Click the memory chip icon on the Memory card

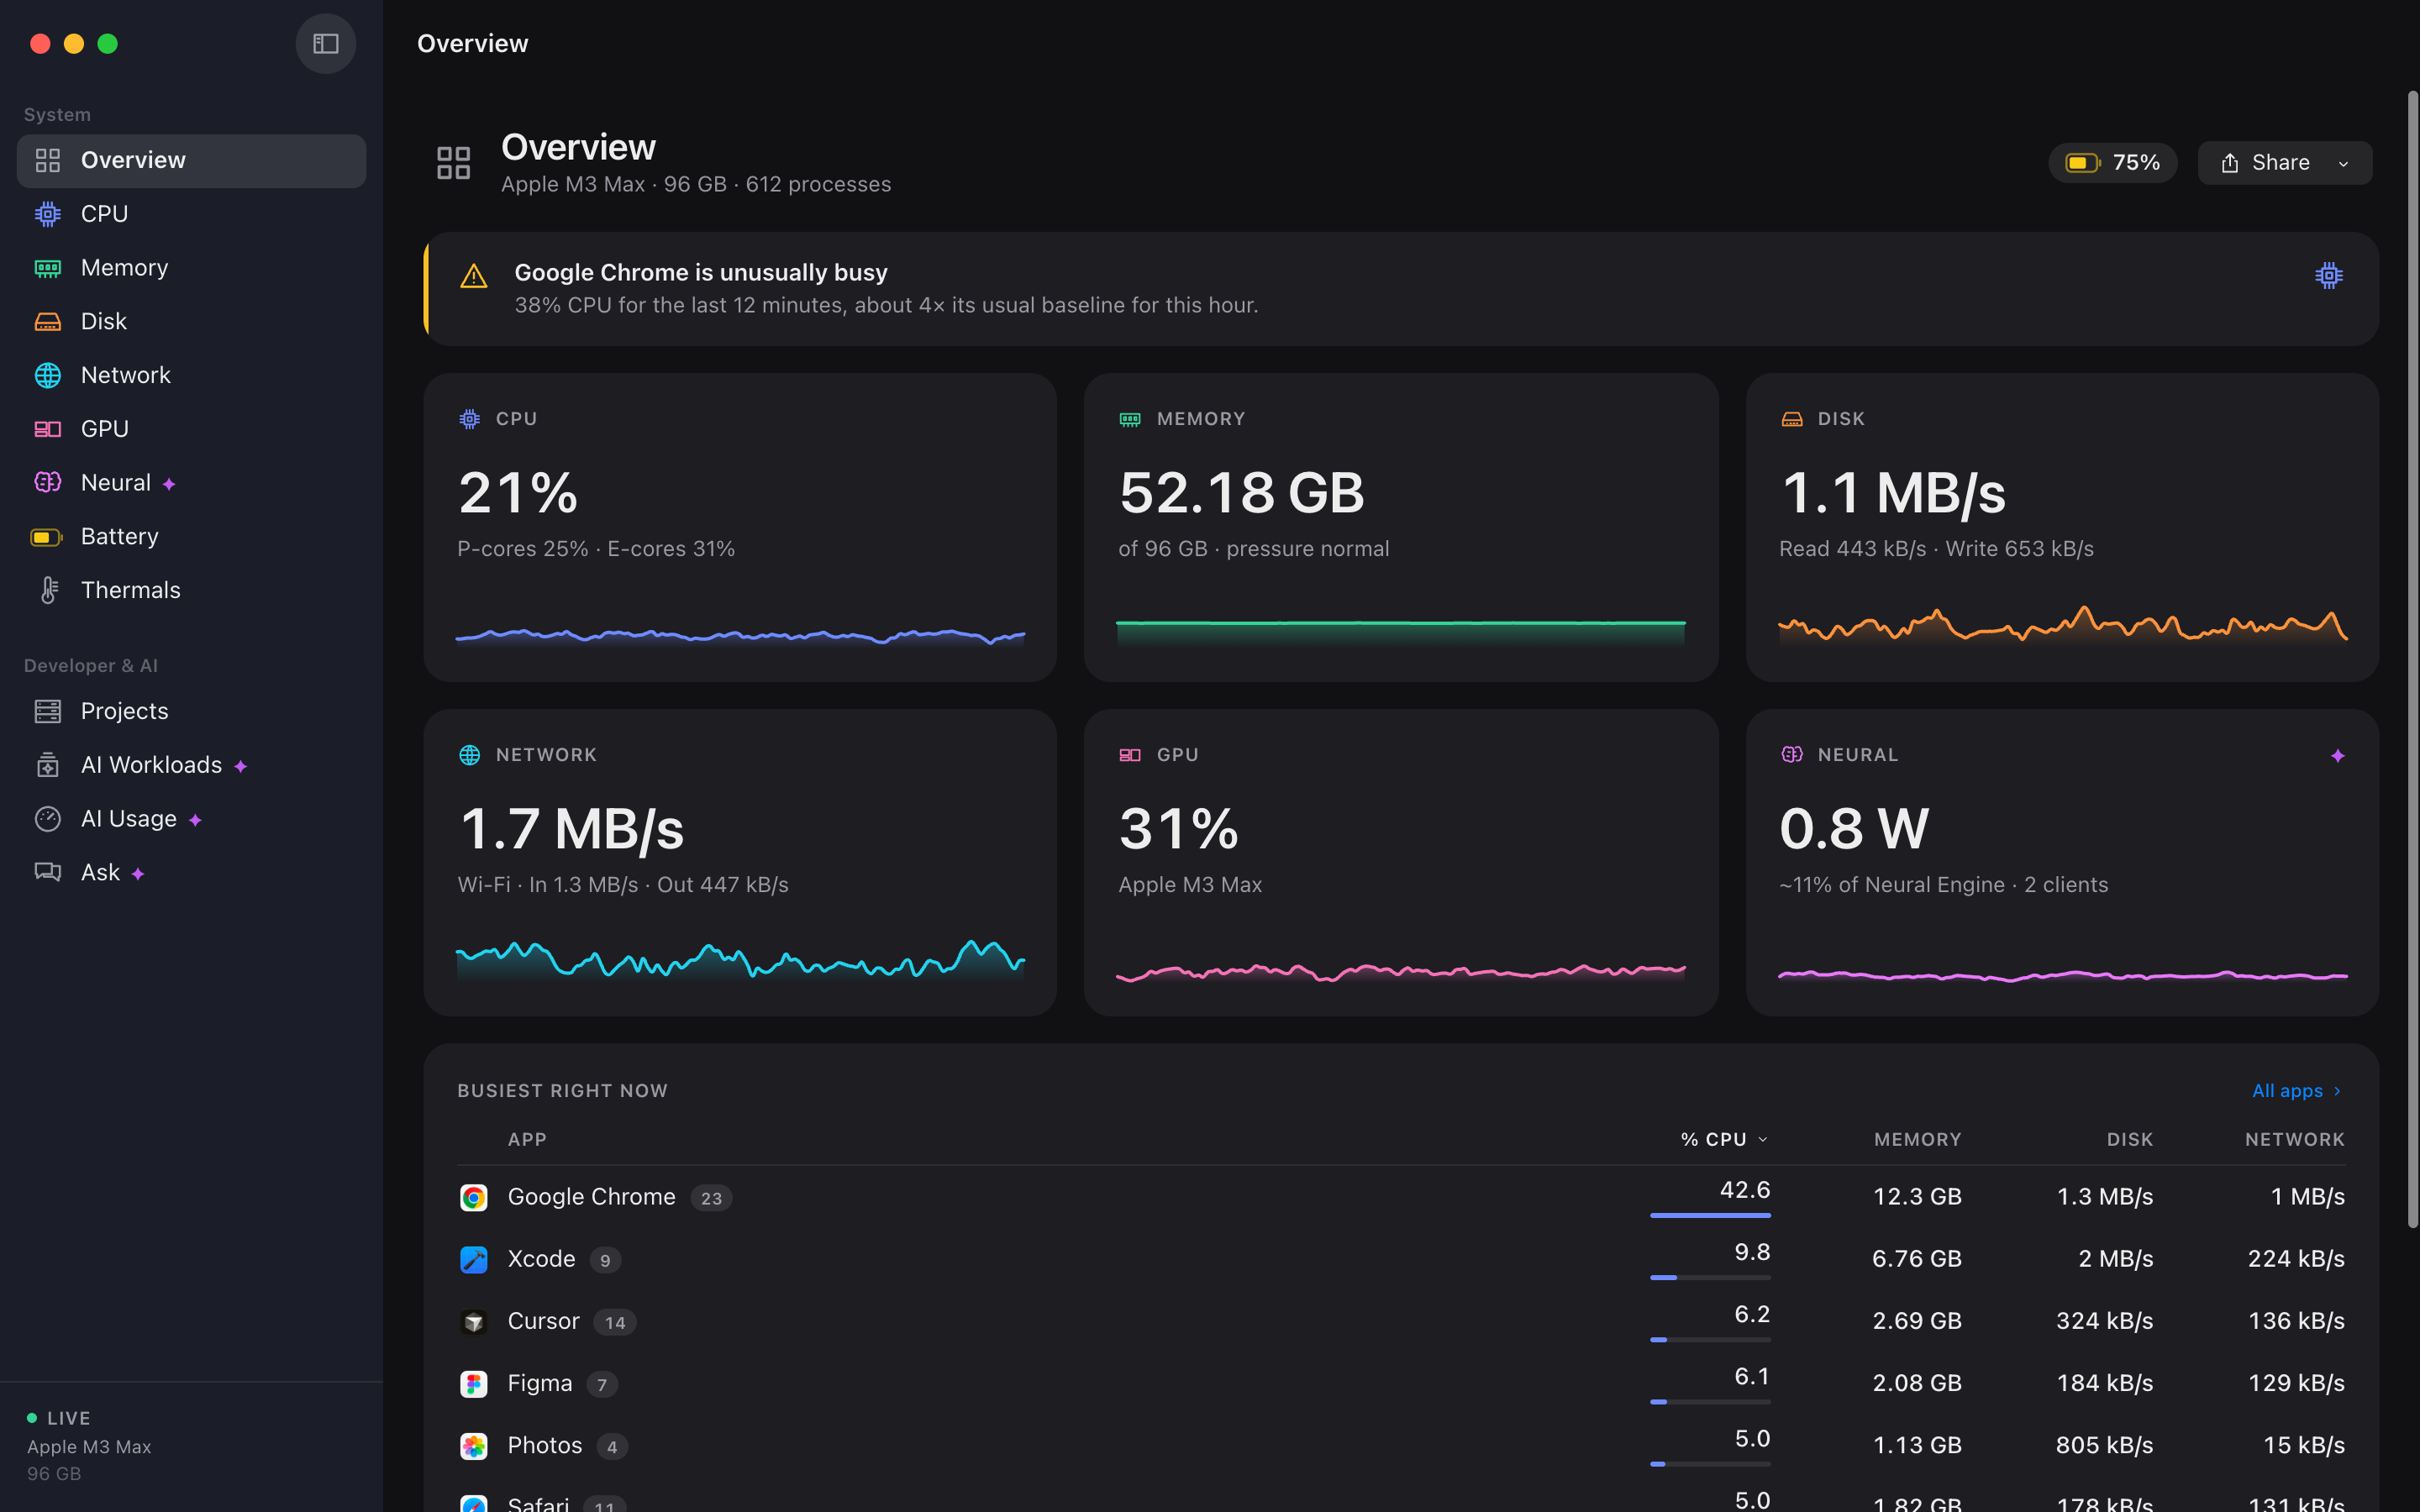[x=1130, y=419]
